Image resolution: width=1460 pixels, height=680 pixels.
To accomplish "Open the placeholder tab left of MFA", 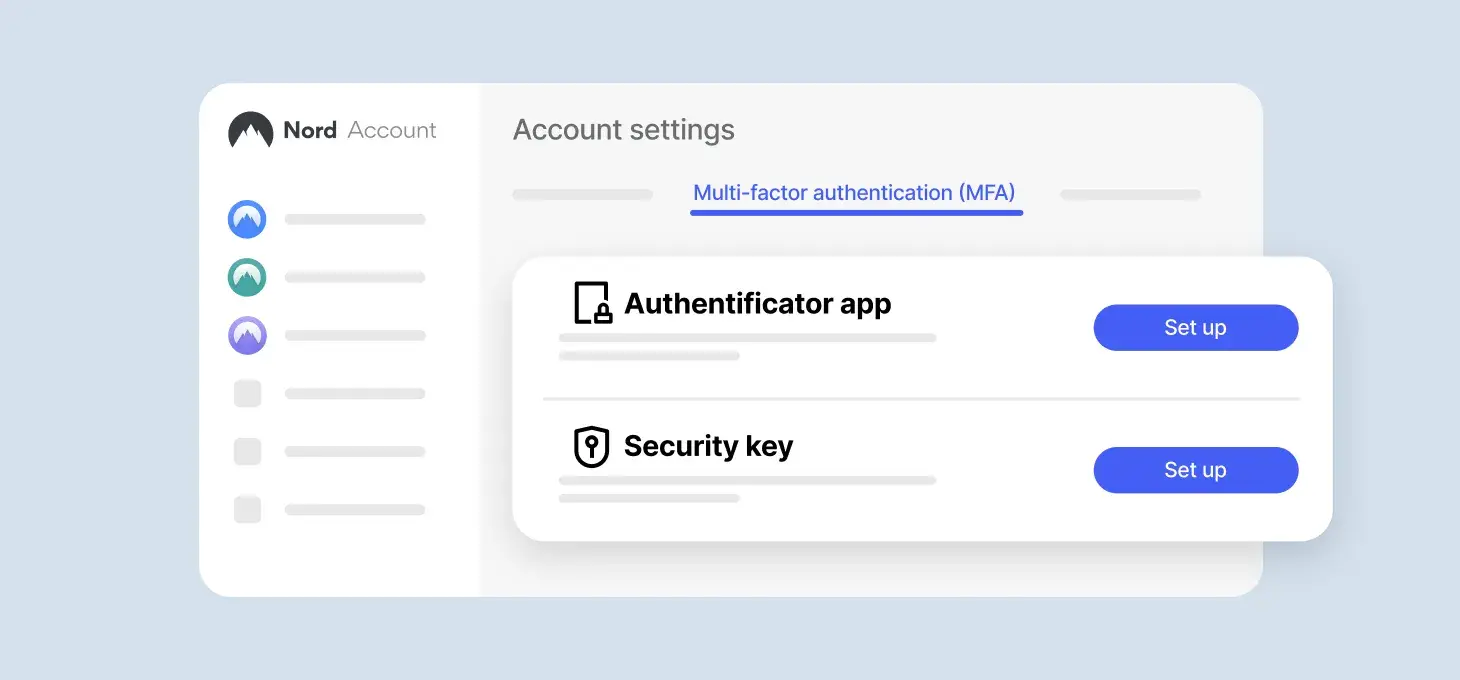I will click(582, 195).
